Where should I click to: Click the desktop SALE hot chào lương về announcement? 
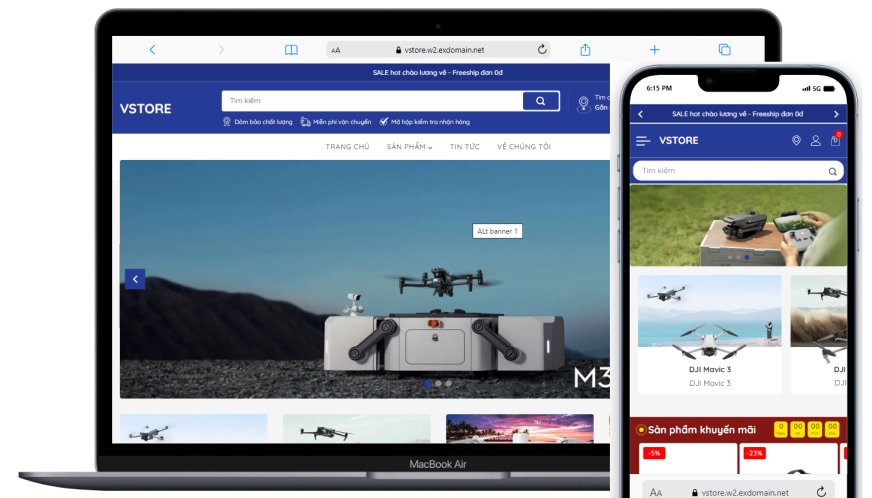pos(438,72)
